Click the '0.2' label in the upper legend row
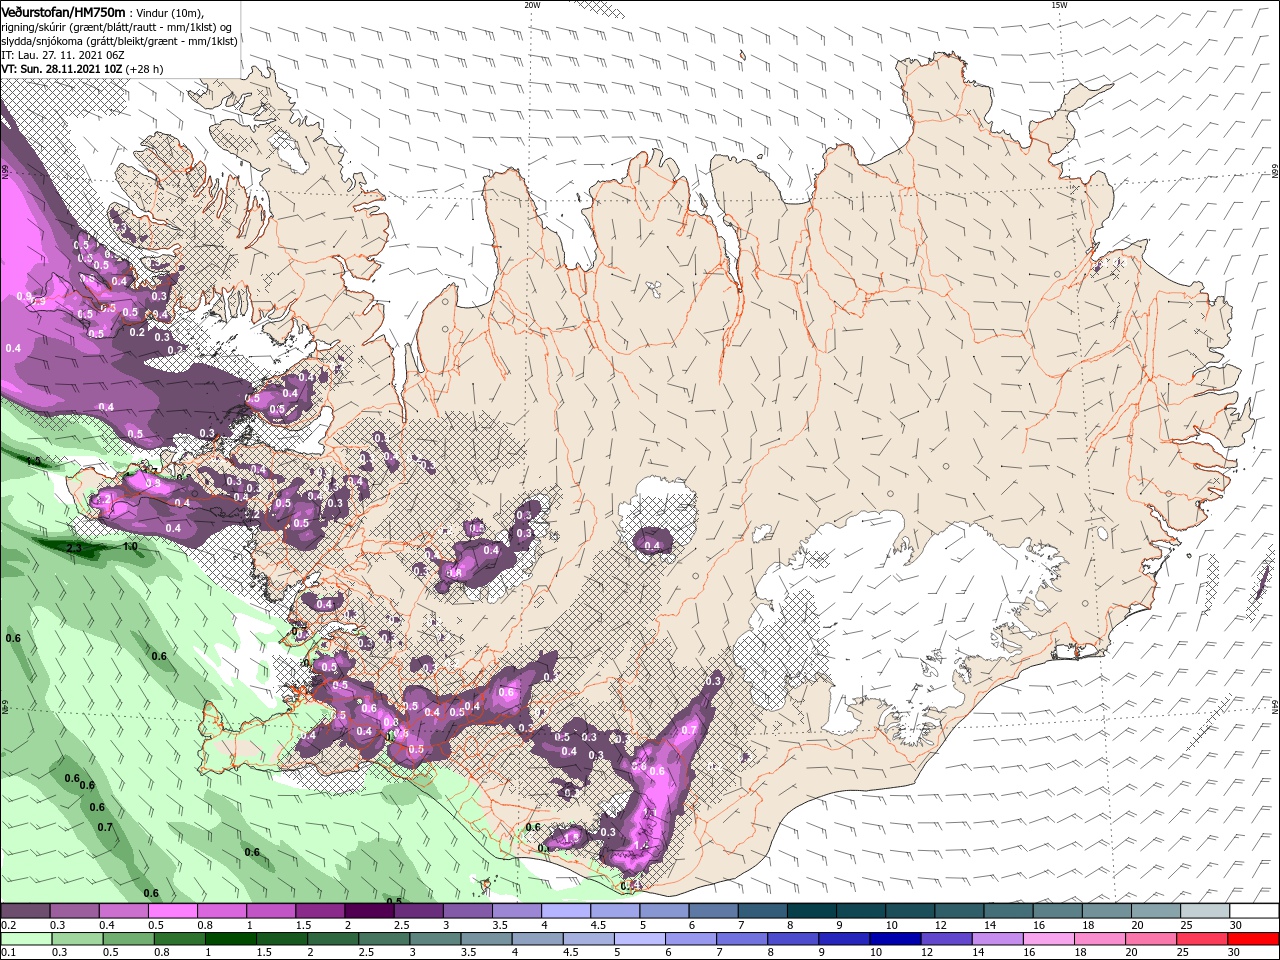Image resolution: width=1280 pixels, height=960 pixels. pyautogui.click(x=9, y=925)
